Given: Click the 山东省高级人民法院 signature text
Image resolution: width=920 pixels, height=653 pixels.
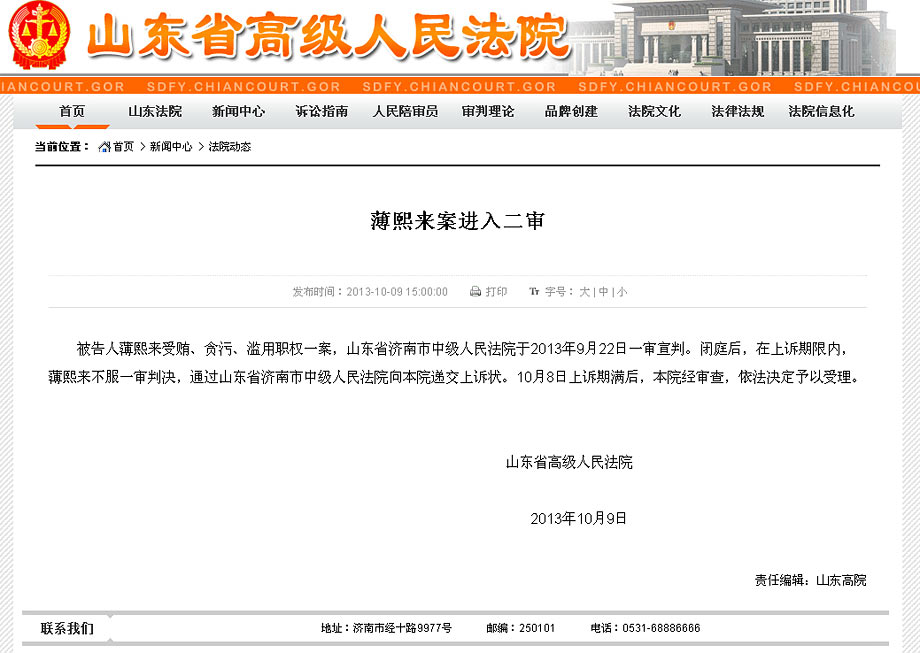Looking at the screenshot, I should click(569, 462).
